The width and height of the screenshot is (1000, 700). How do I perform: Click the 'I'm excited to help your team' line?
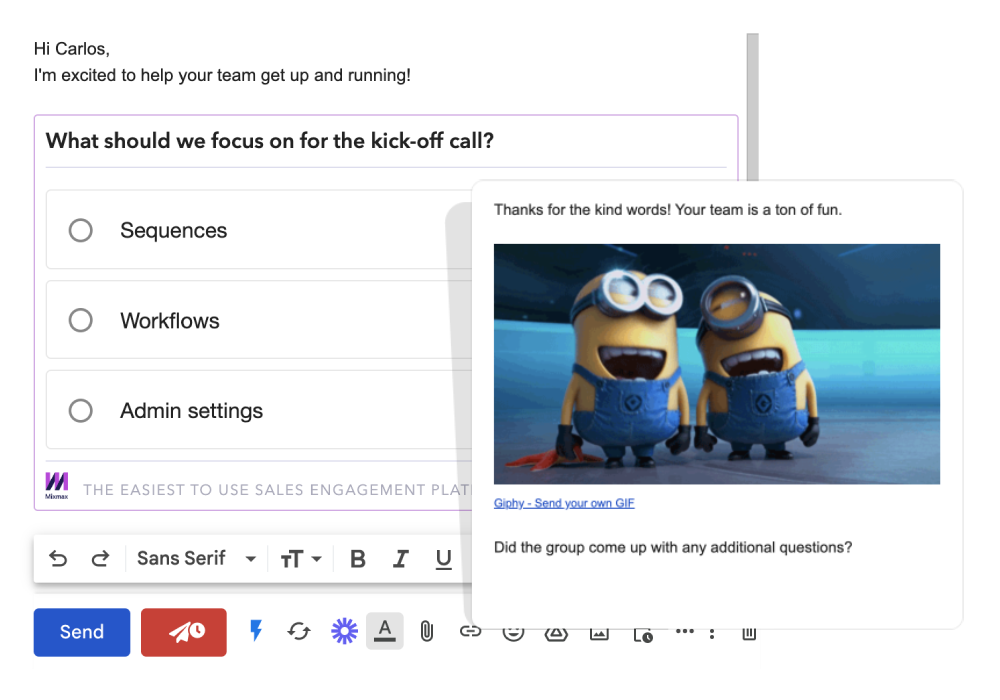coord(222,75)
